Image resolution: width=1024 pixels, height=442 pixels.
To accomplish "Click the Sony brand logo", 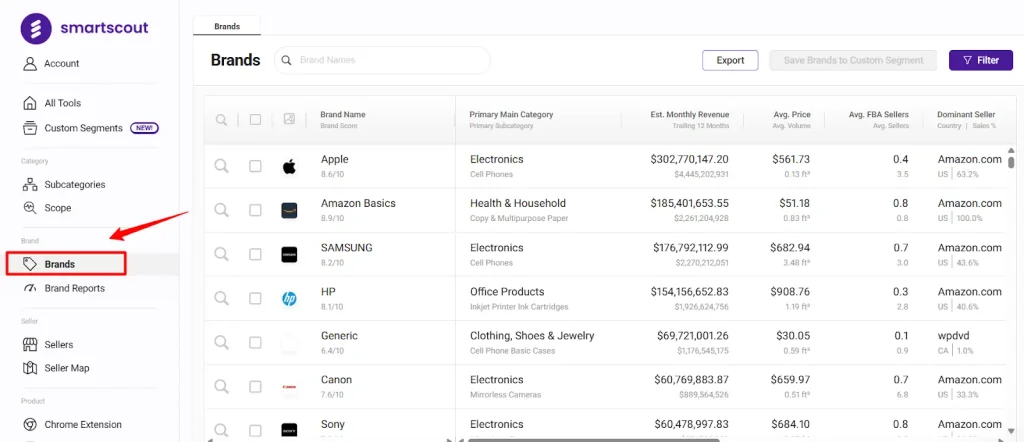I will [x=289, y=430].
